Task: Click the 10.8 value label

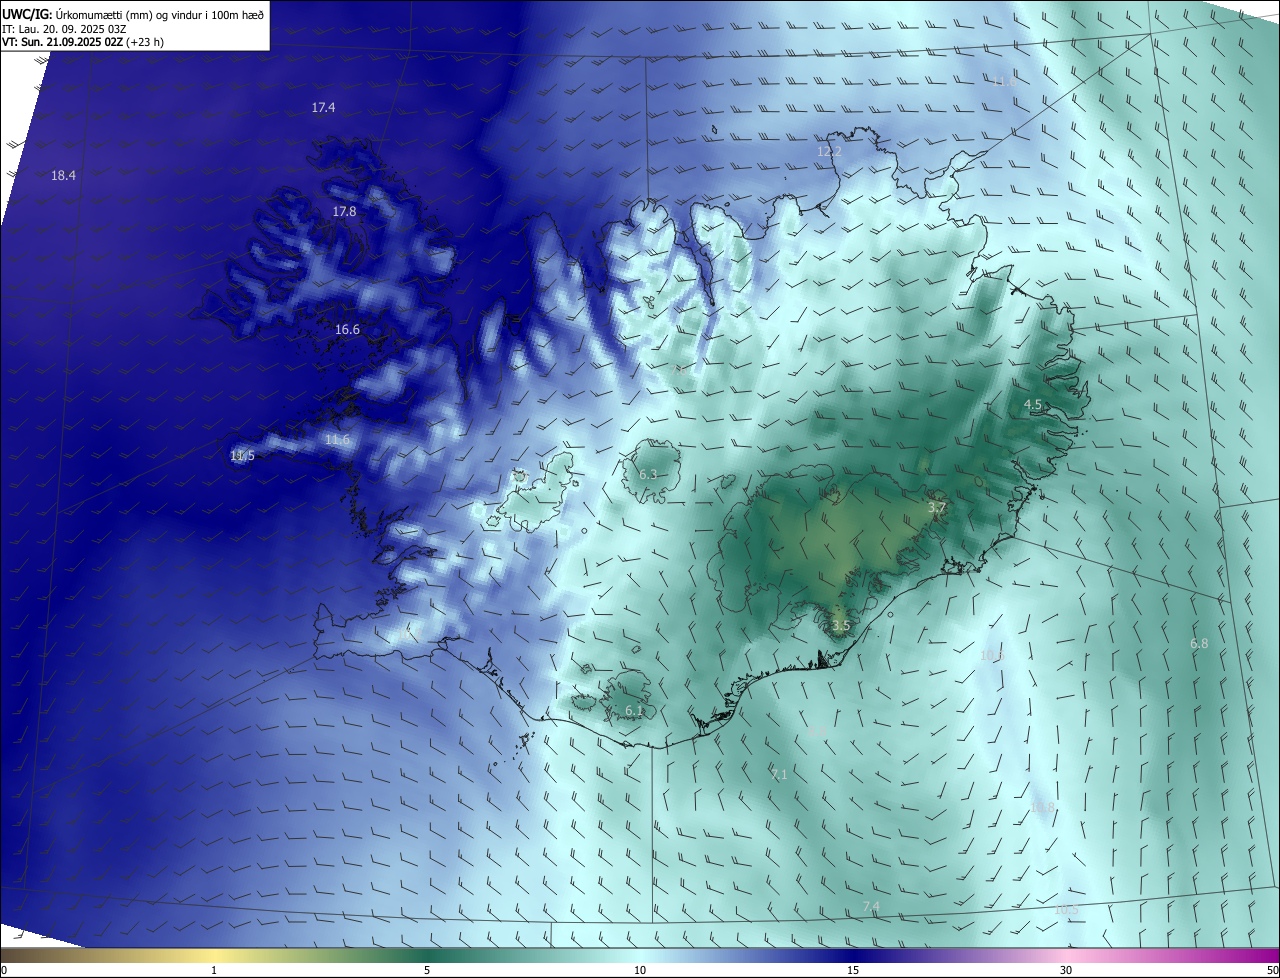Action: [1043, 806]
